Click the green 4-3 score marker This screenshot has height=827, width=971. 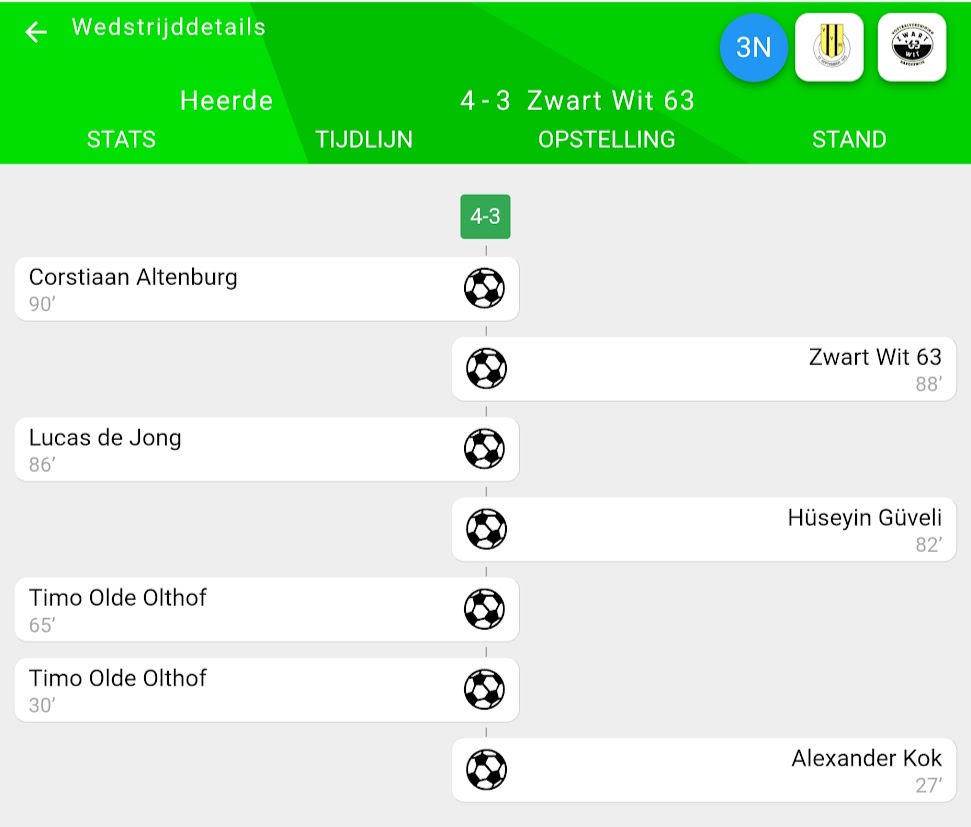pyautogui.click(x=485, y=216)
